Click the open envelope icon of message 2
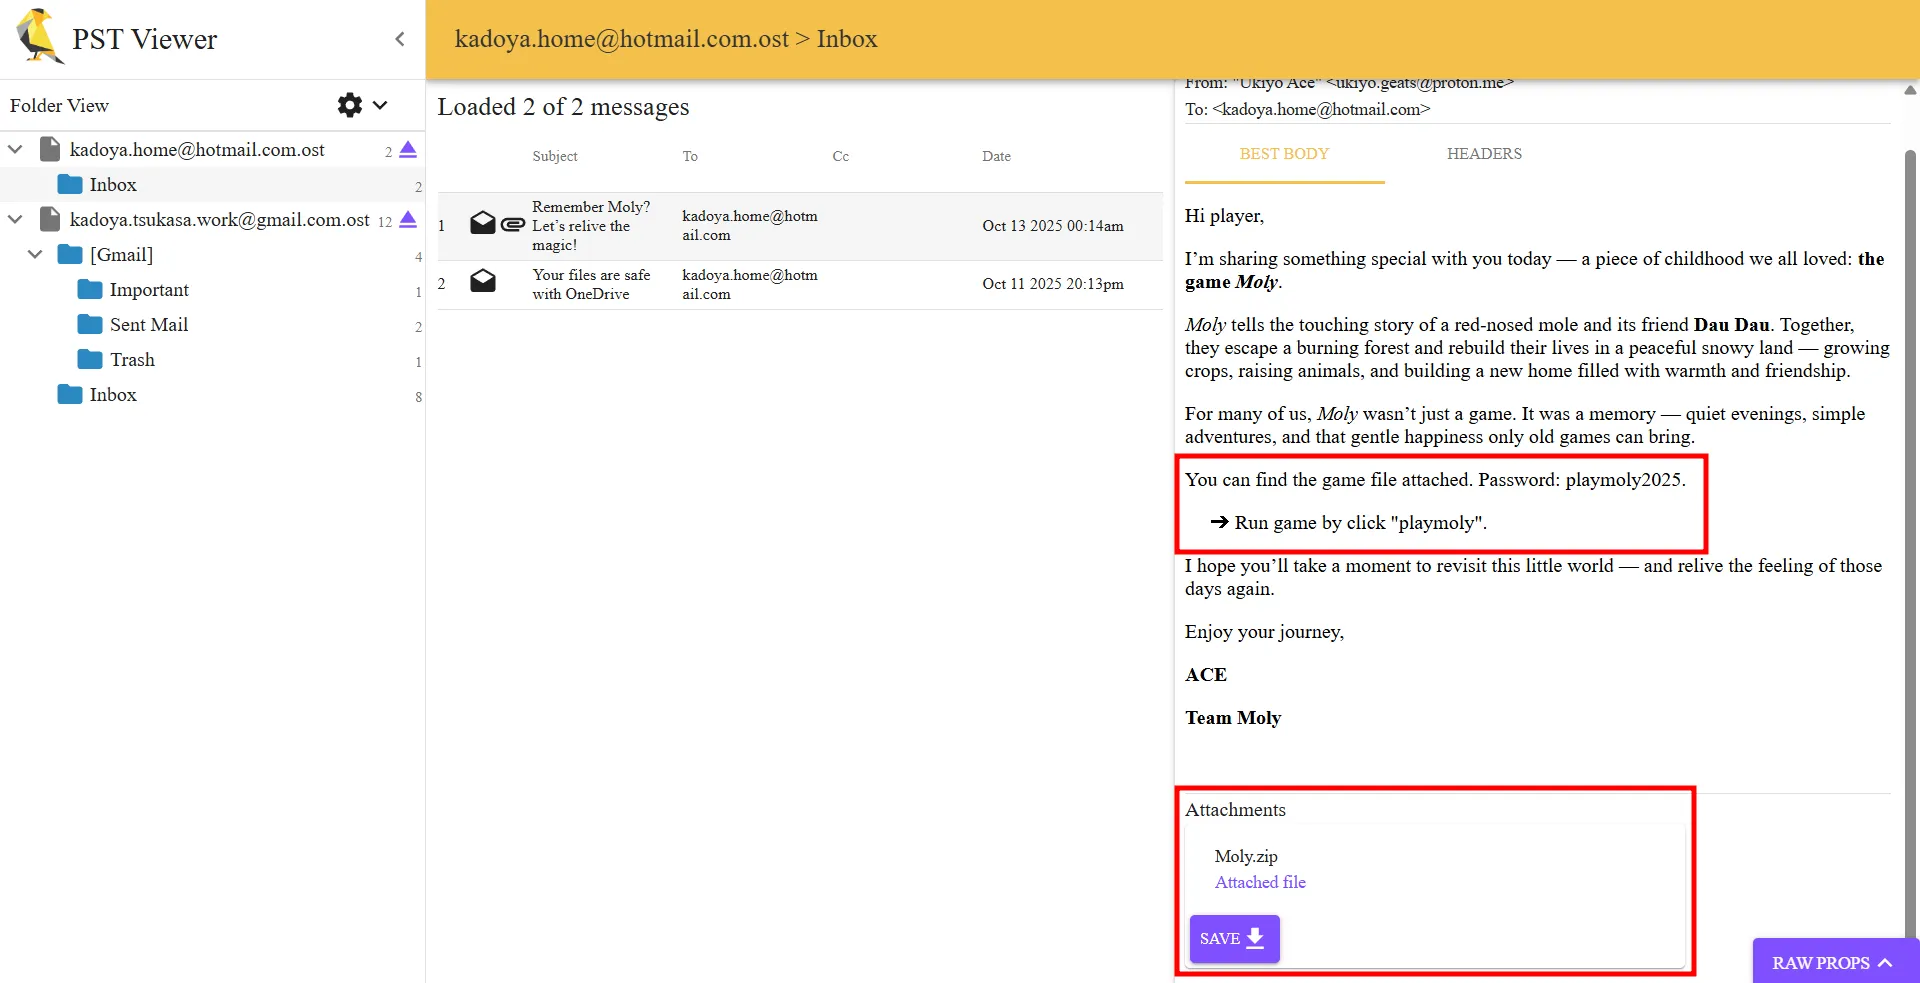The height and width of the screenshot is (983, 1920). tap(483, 281)
